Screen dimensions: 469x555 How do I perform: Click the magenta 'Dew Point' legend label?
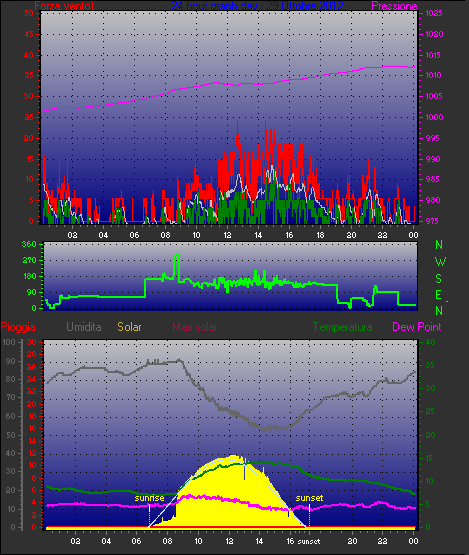pos(417,327)
